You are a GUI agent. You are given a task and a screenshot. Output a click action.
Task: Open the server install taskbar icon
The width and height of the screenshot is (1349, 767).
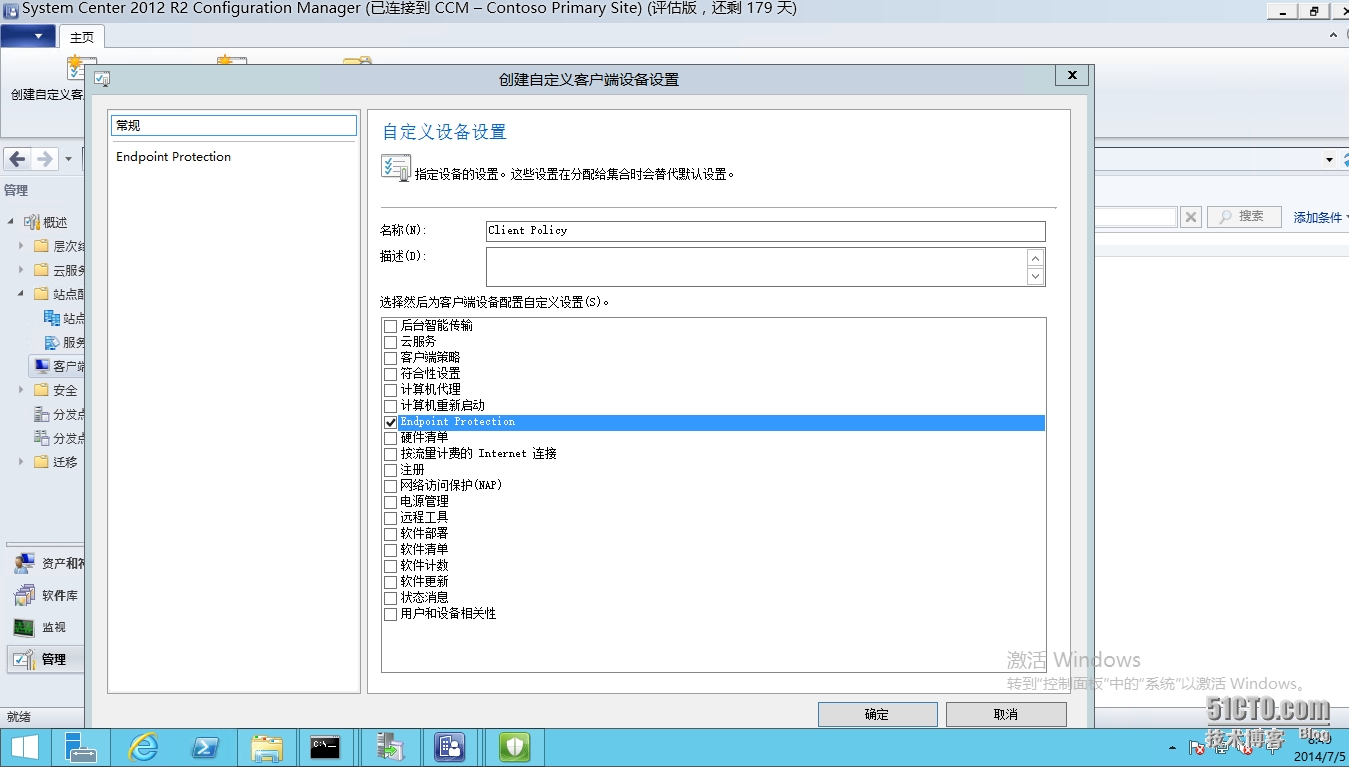[390, 747]
